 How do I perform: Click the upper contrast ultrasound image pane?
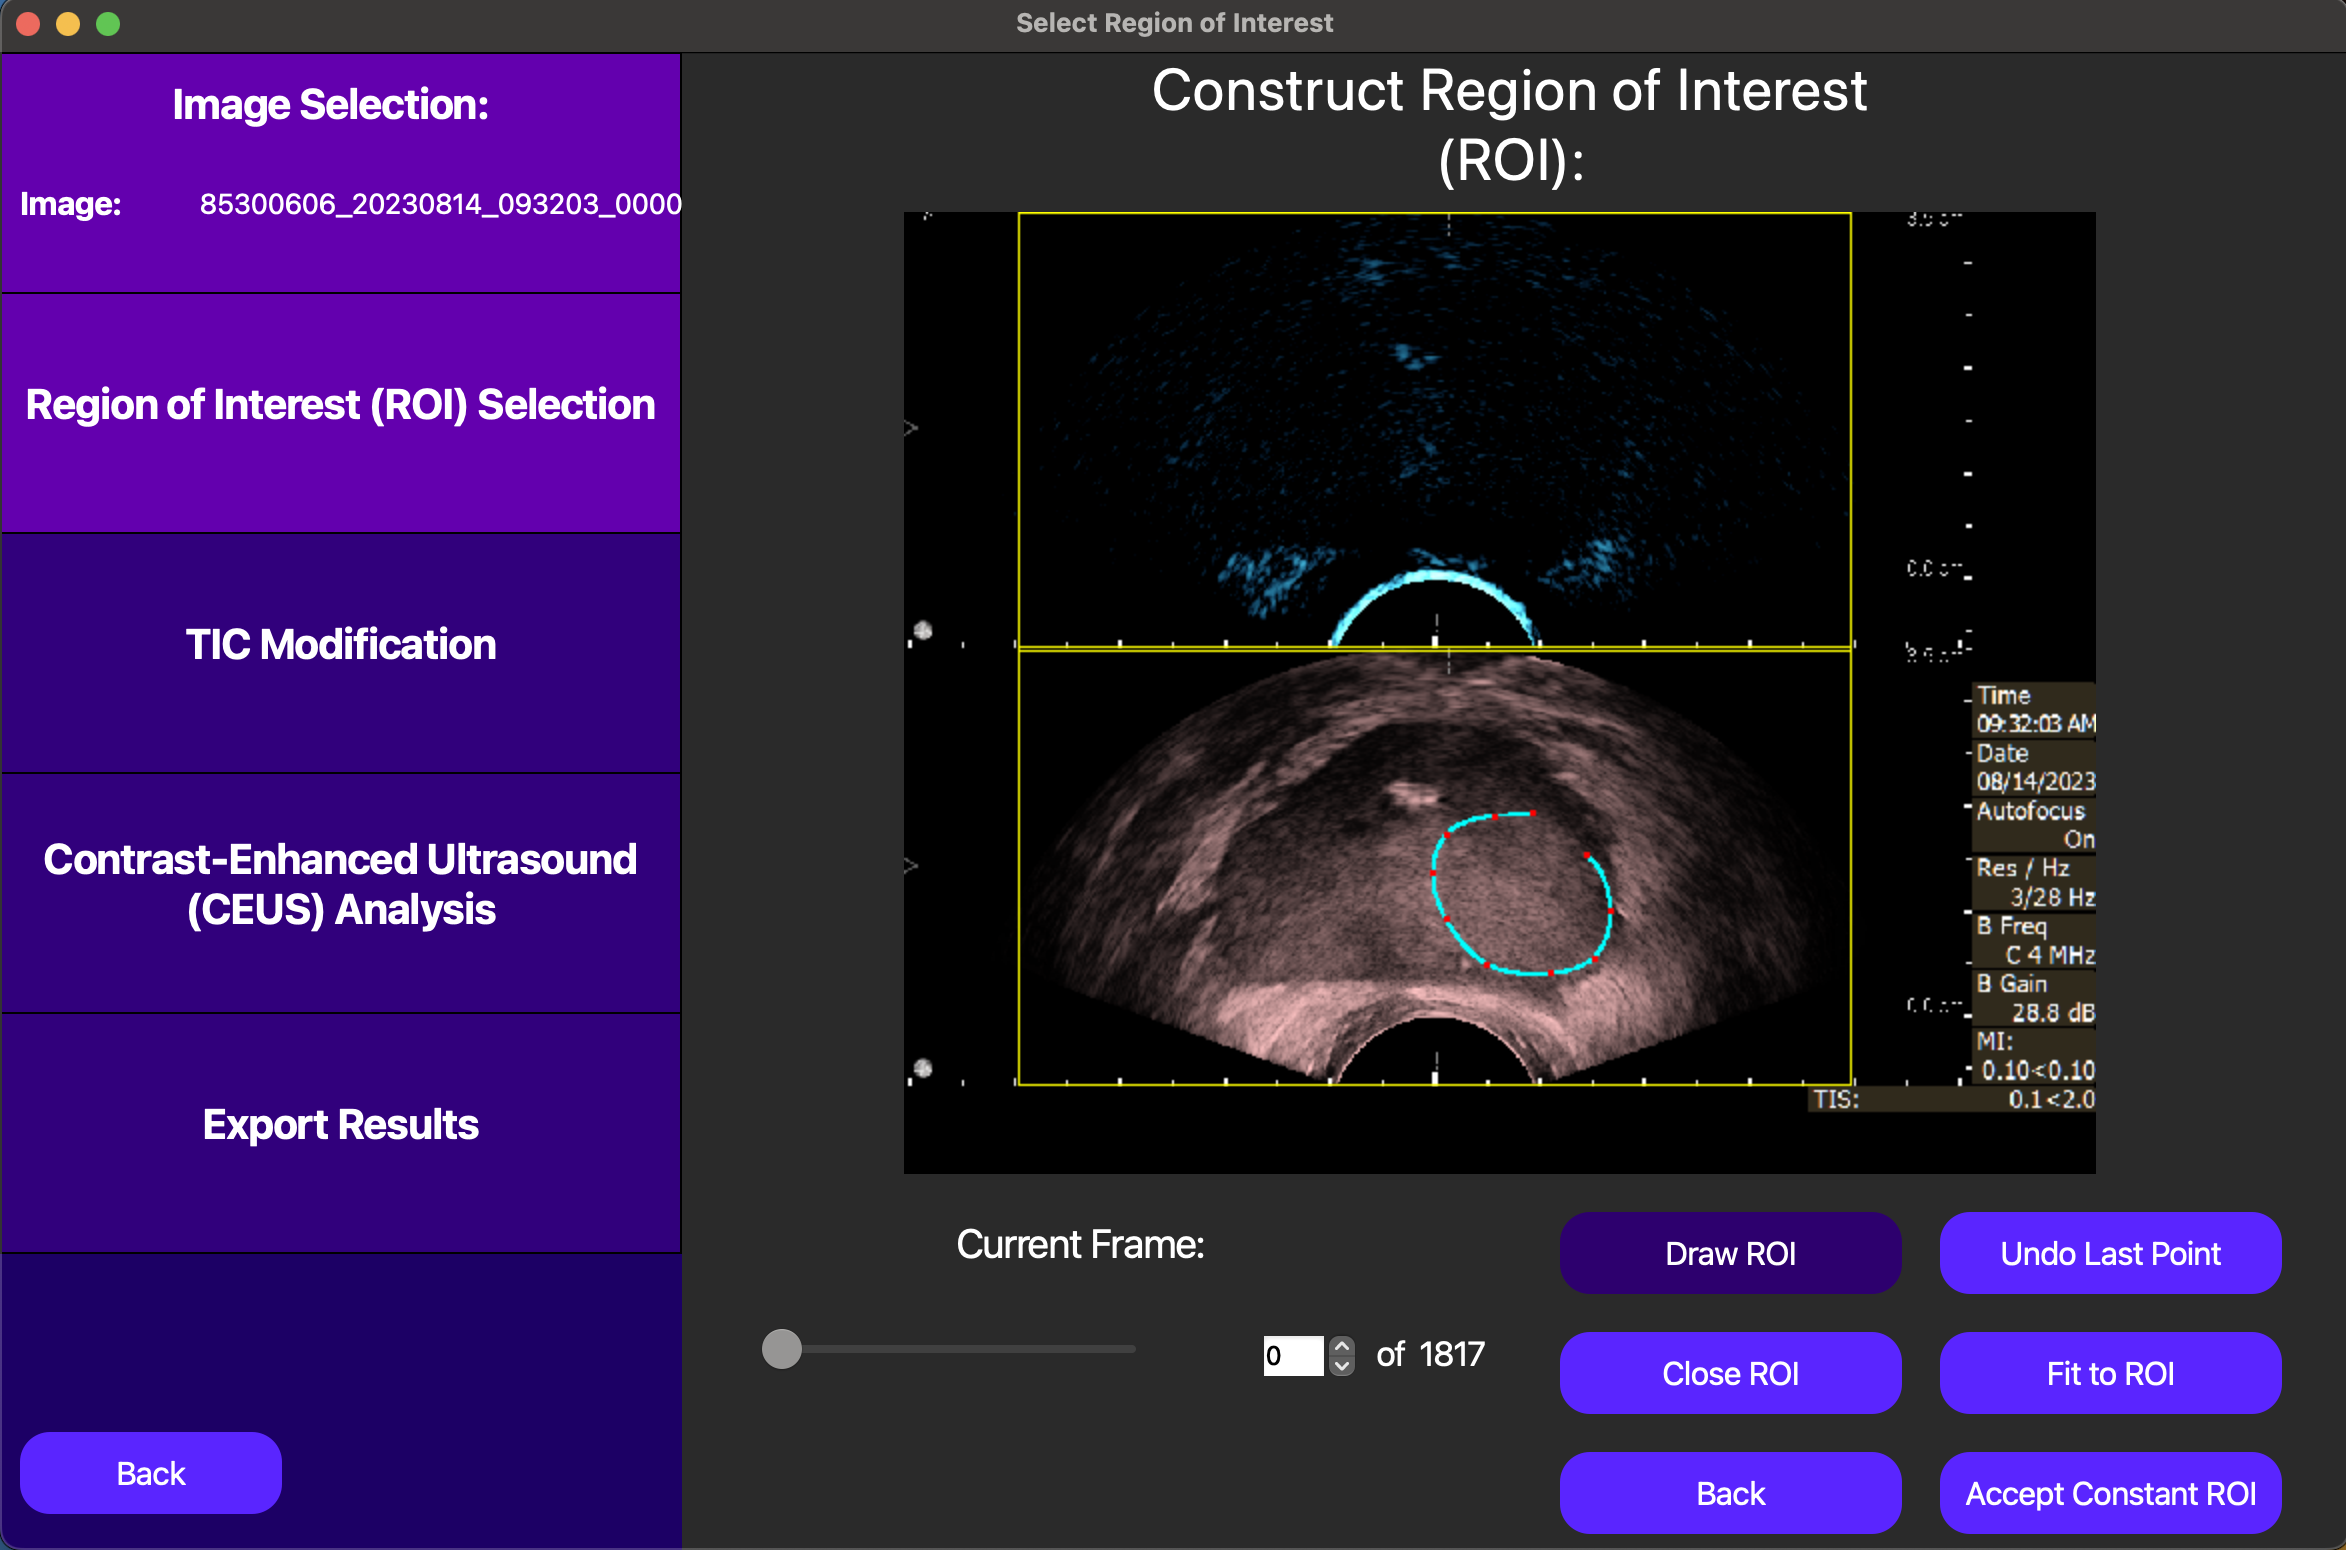pos(1434,430)
